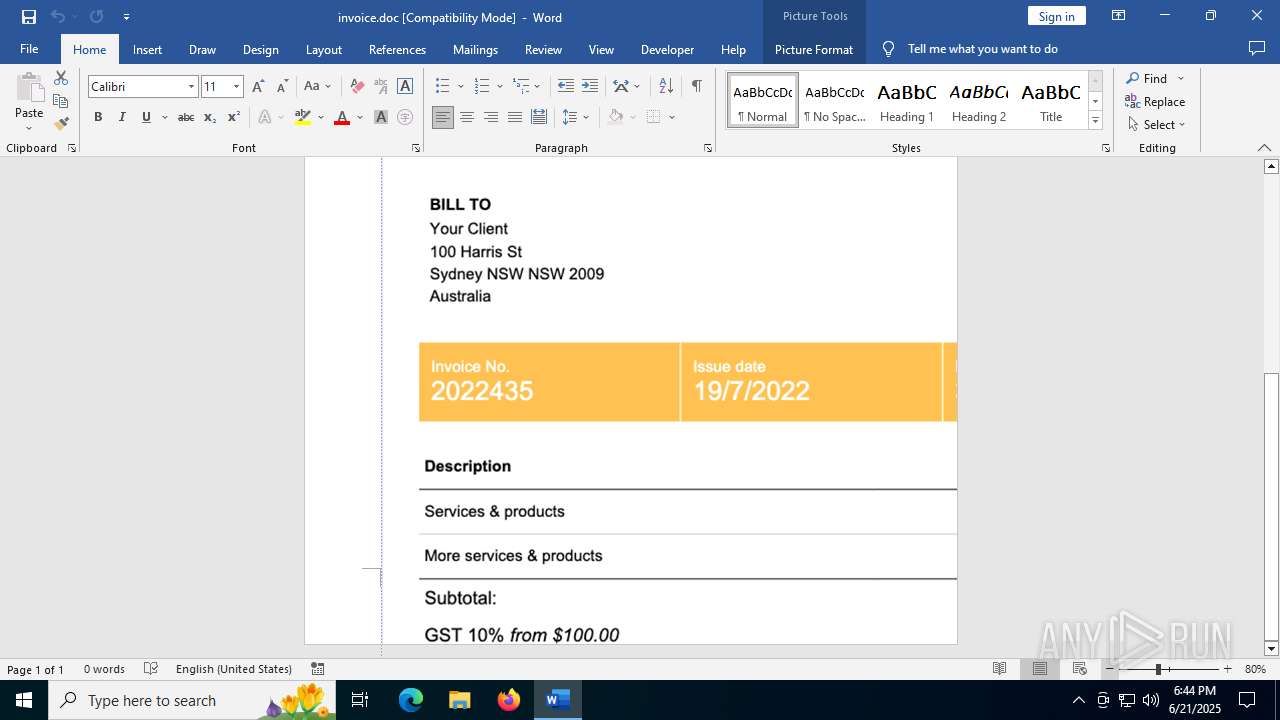
Task: Switch to the Developer tab
Action: 667,49
